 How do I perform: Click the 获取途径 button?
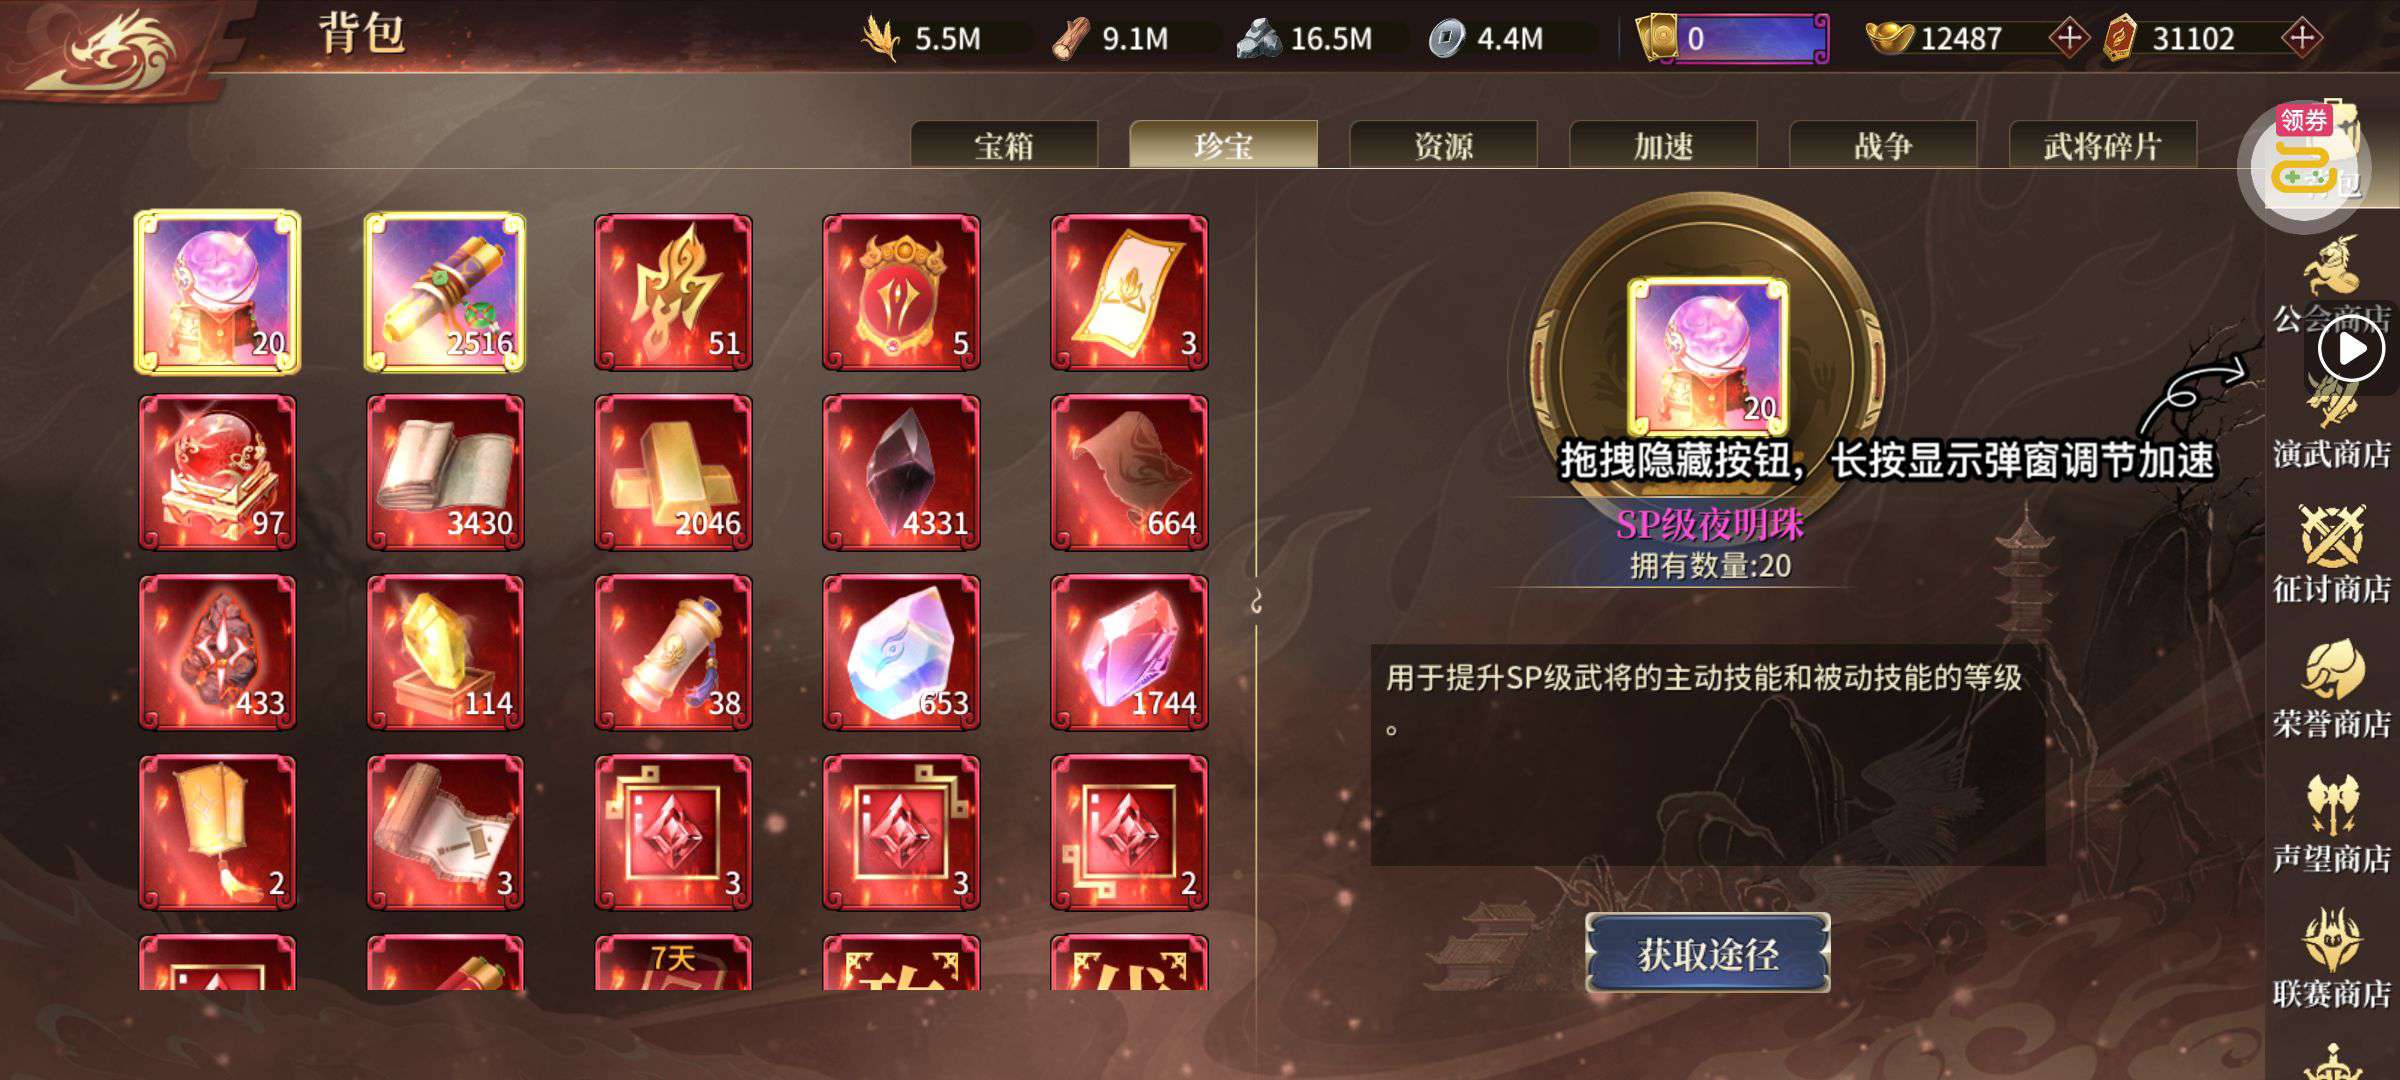[x=1708, y=953]
